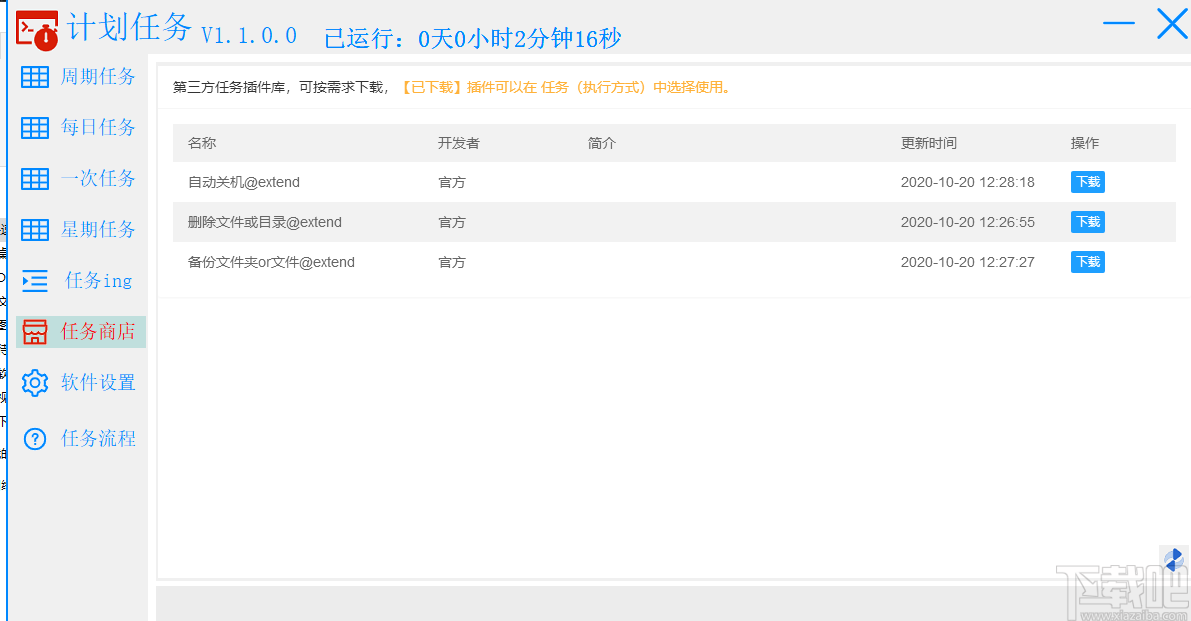Switch to the 每日任务 section
The width and height of the screenshot is (1191, 621).
(99, 127)
